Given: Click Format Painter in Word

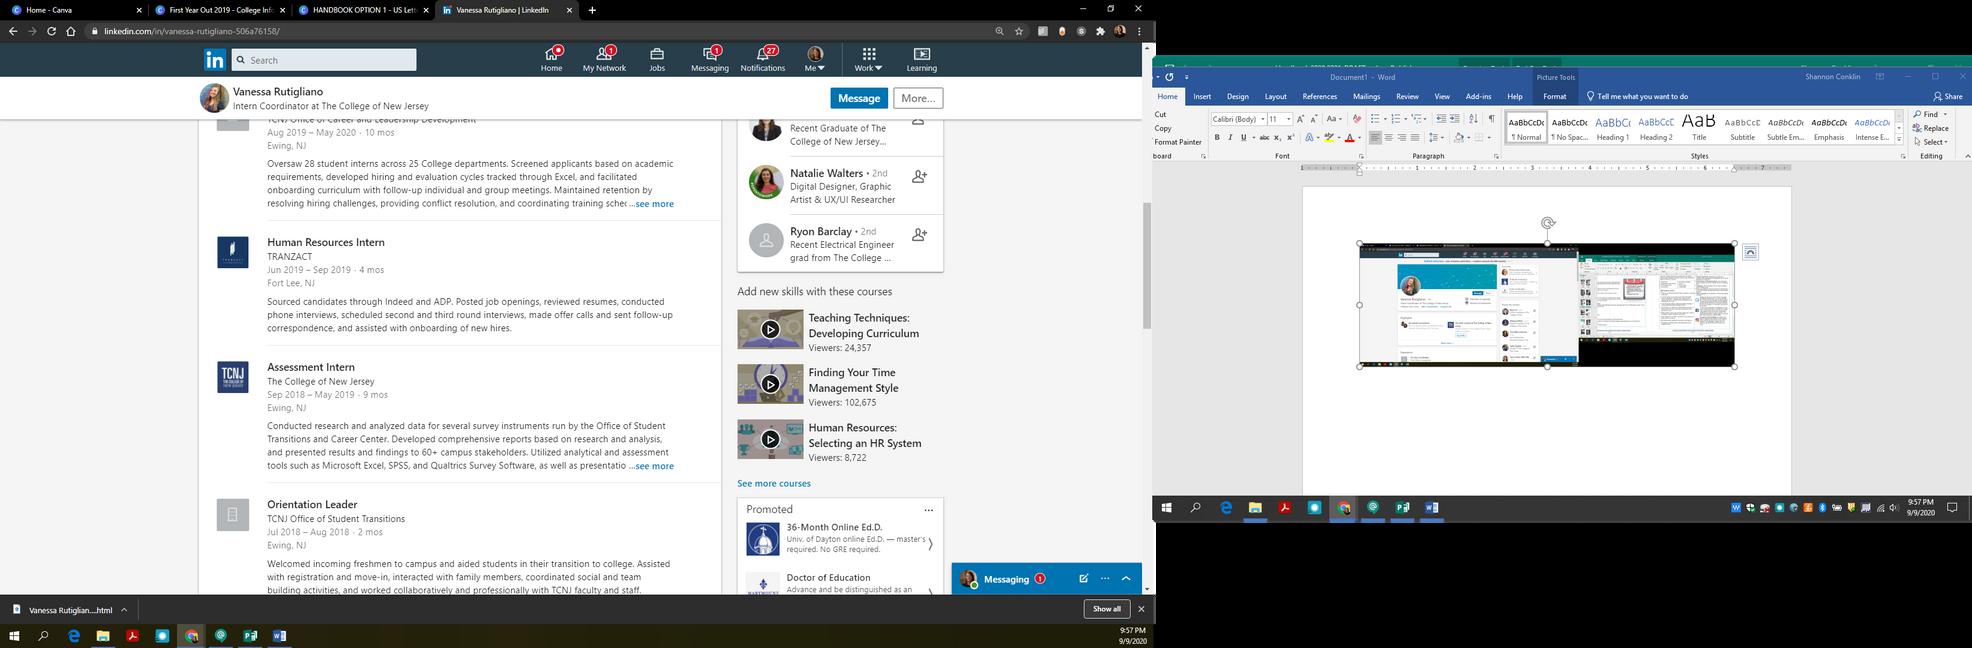Looking at the screenshot, I should [x=1178, y=142].
